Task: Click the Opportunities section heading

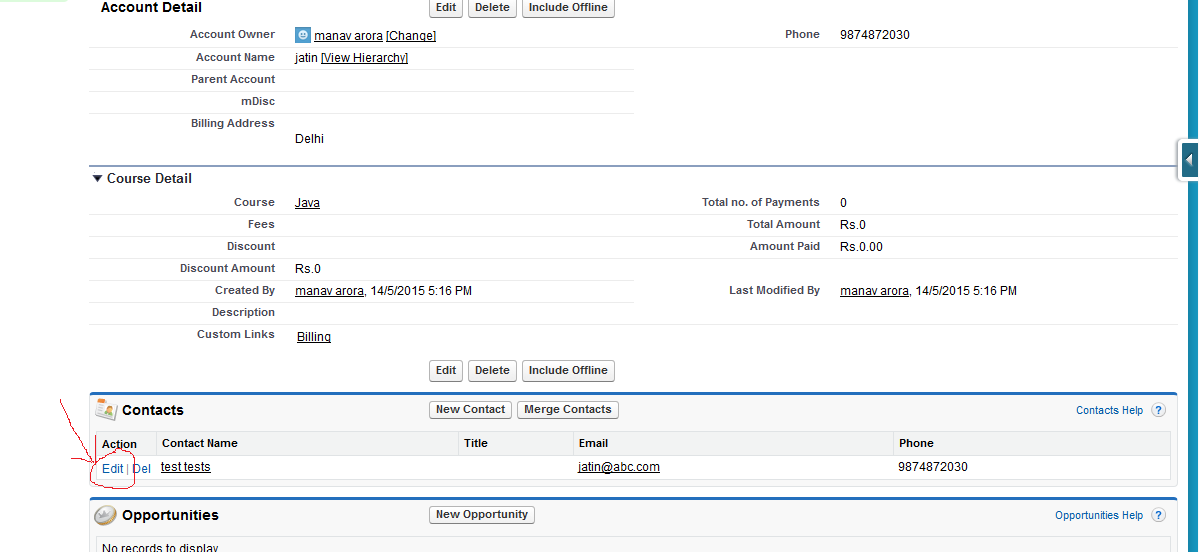Action: [x=171, y=515]
